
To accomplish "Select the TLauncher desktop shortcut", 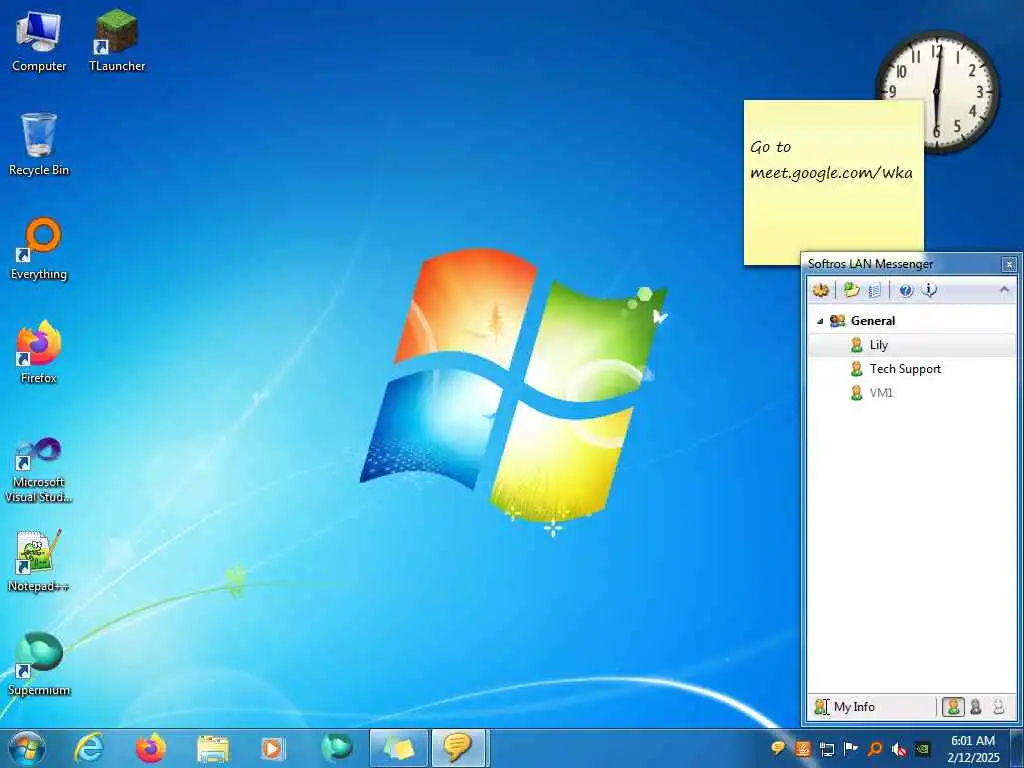I will click(117, 42).
